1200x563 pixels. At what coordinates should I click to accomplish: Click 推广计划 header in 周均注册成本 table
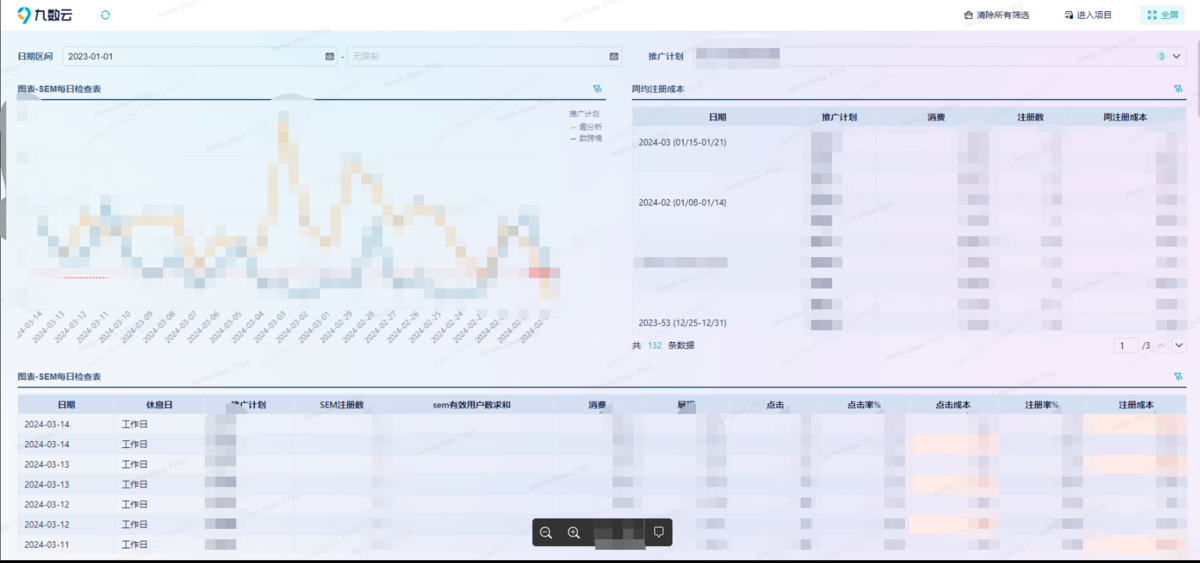839,117
